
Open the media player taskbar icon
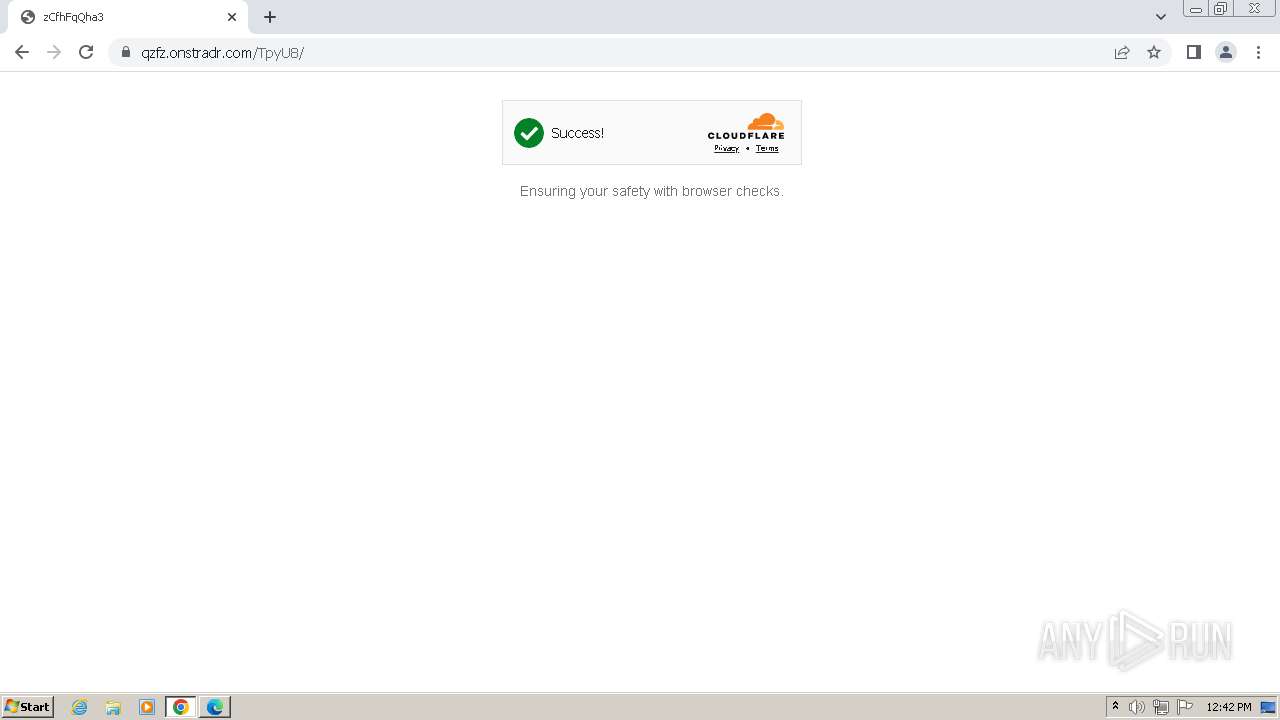click(x=147, y=707)
